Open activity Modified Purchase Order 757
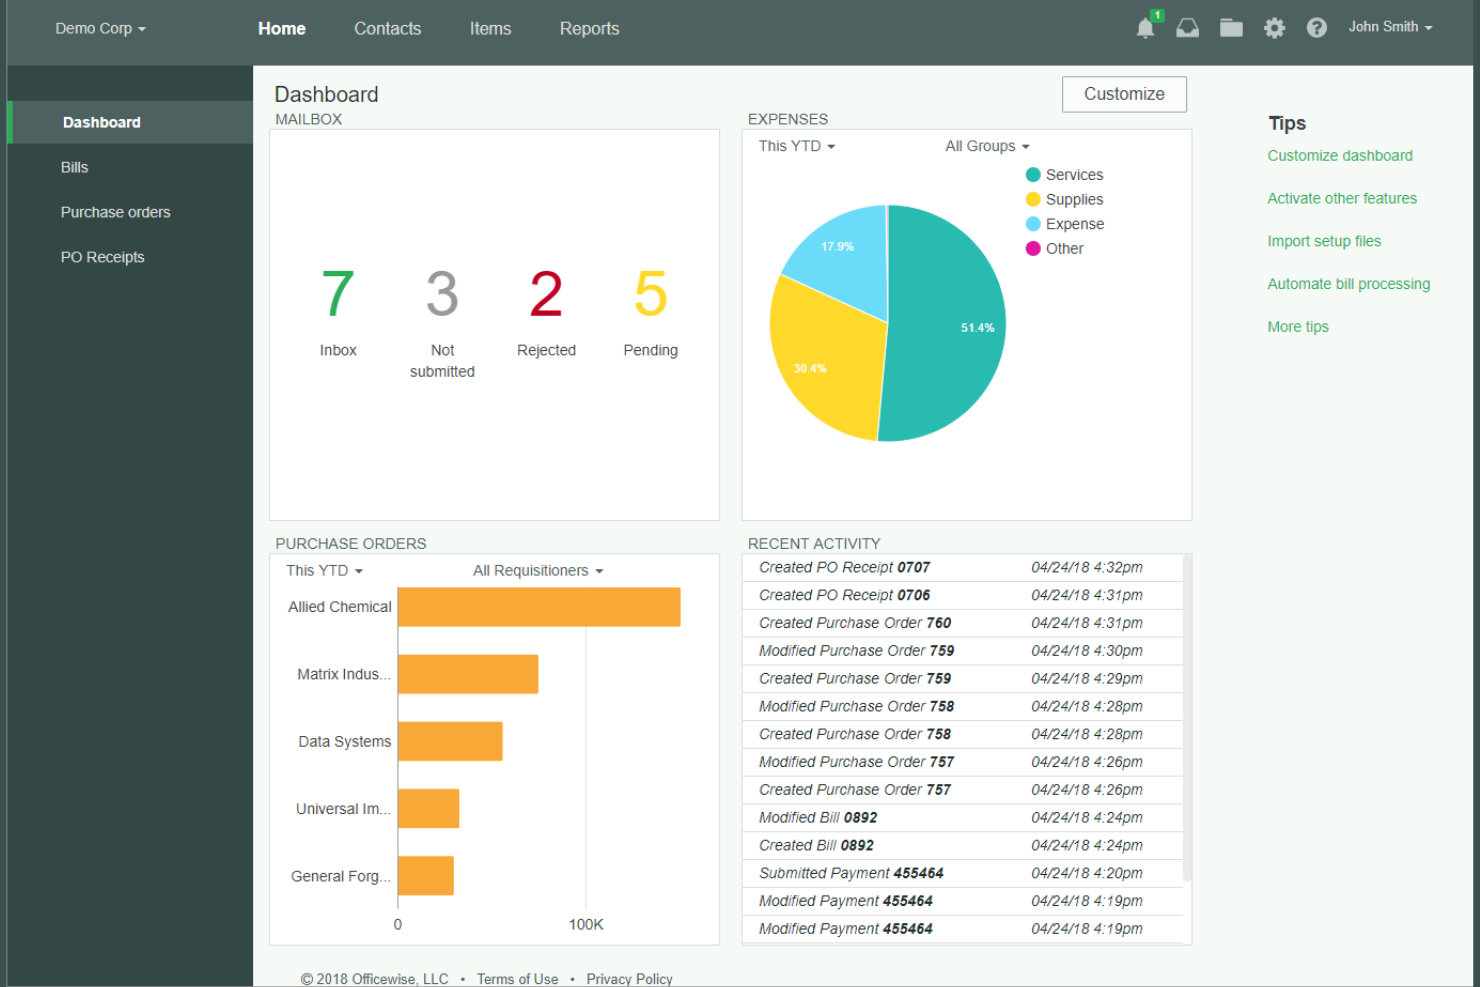This screenshot has height=987, width=1480. [962, 762]
